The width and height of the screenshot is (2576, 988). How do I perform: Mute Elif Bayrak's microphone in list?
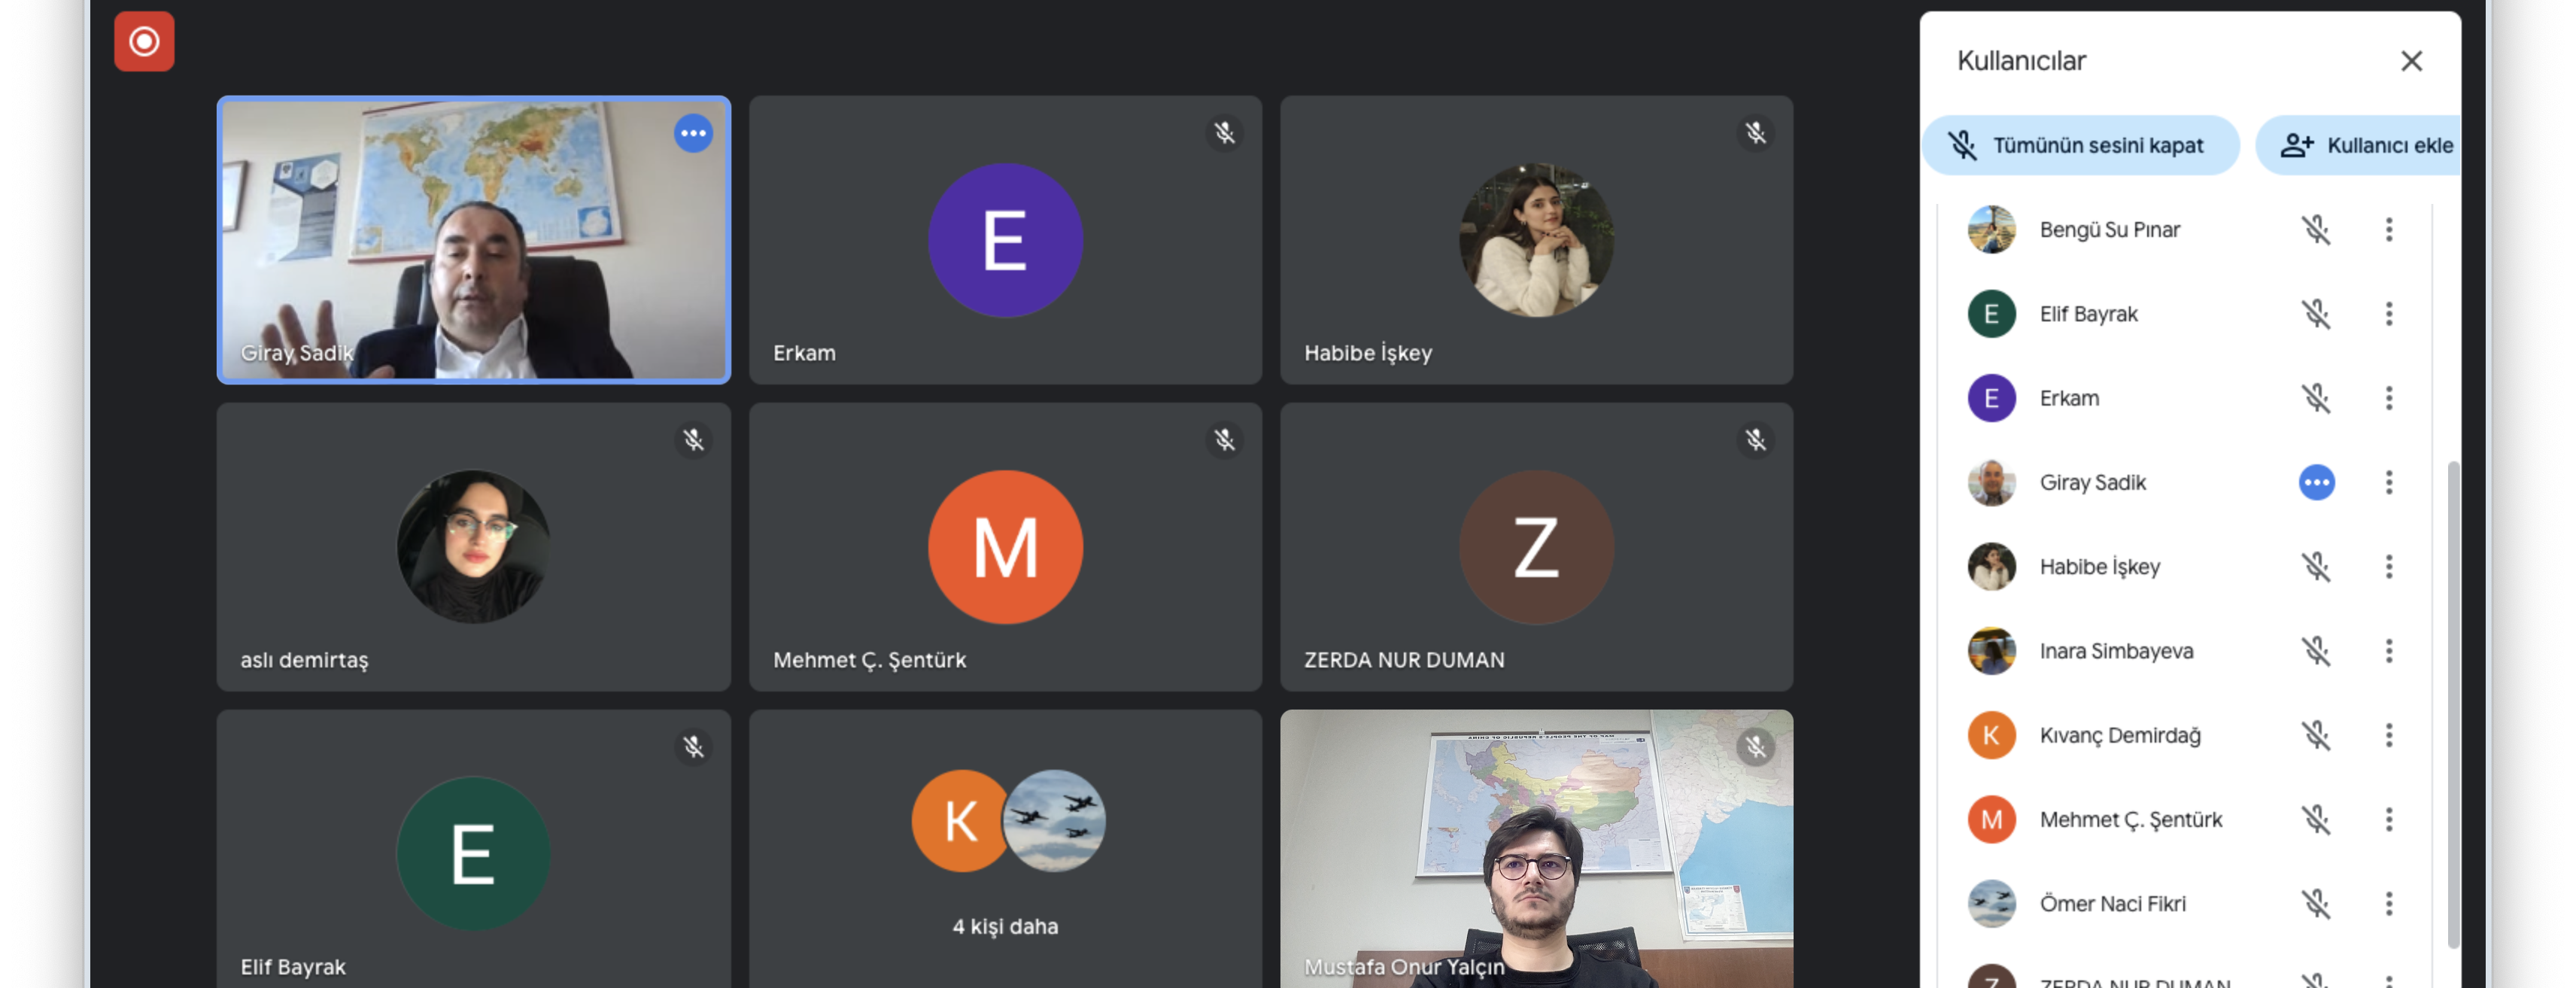click(x=2315, y=314)
